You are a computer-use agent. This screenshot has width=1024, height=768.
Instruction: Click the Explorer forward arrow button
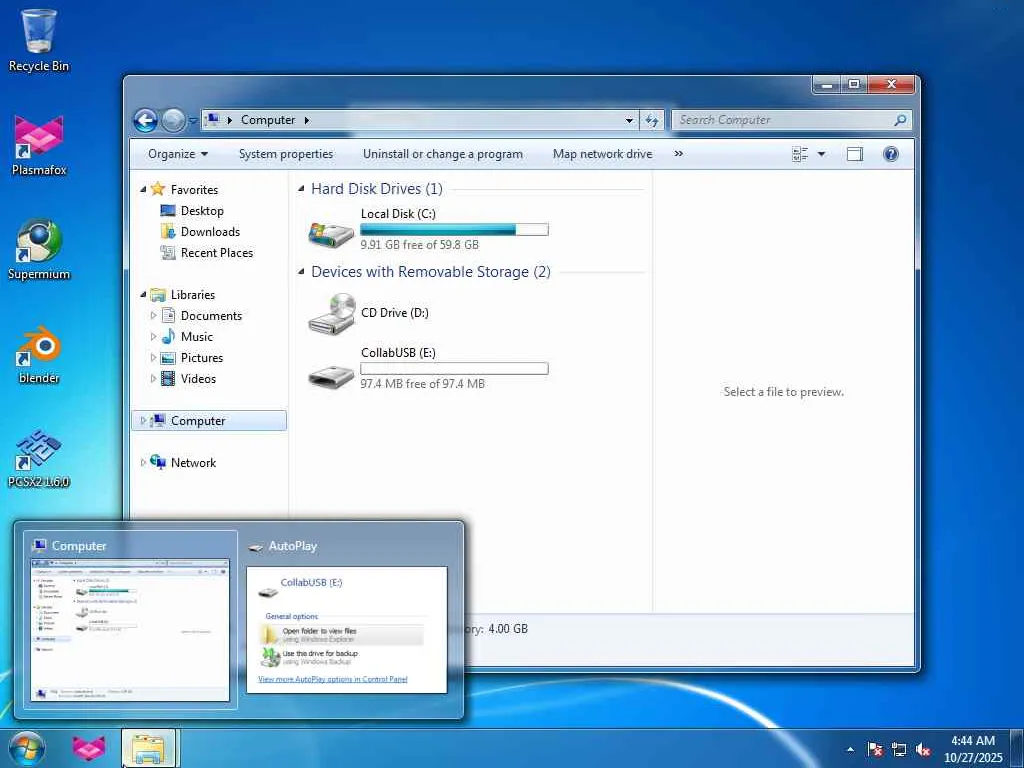click(x=173, y=120)
